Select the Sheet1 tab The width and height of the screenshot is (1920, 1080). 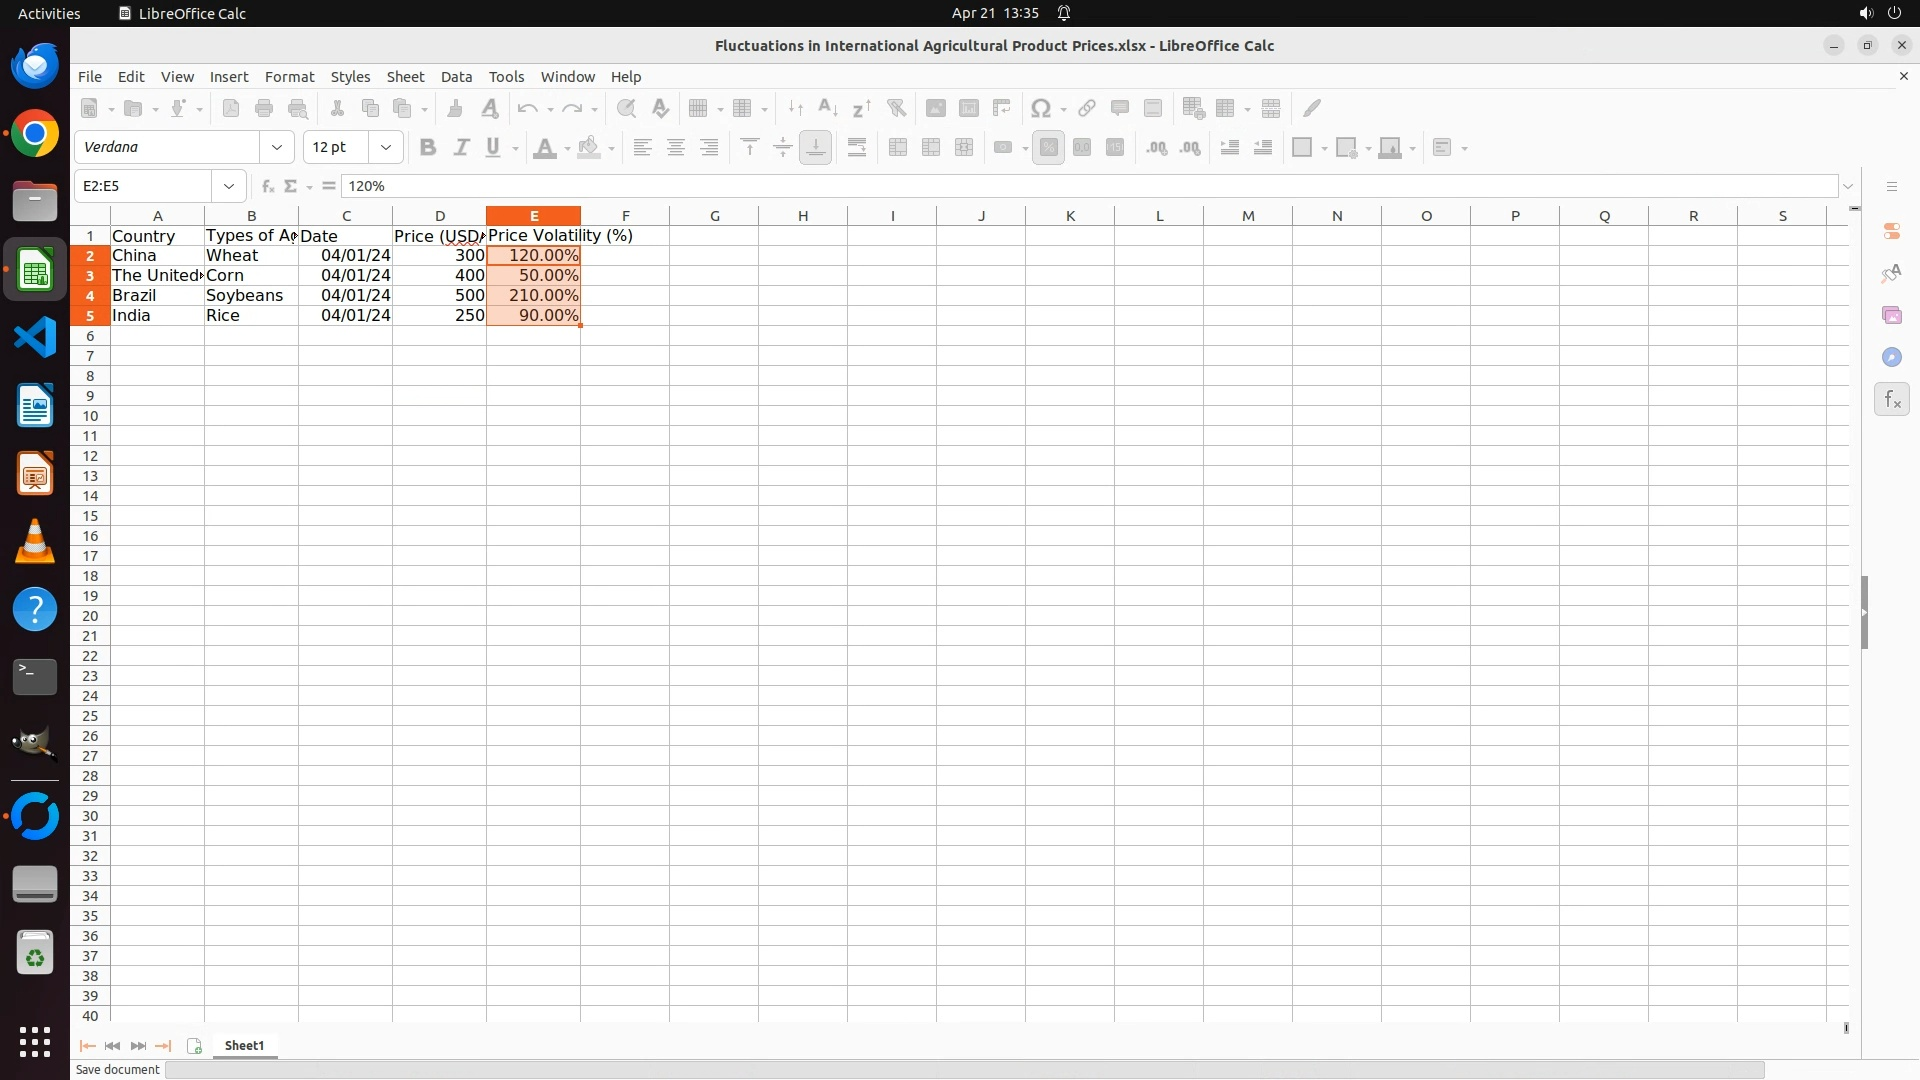pos(244,1045)
